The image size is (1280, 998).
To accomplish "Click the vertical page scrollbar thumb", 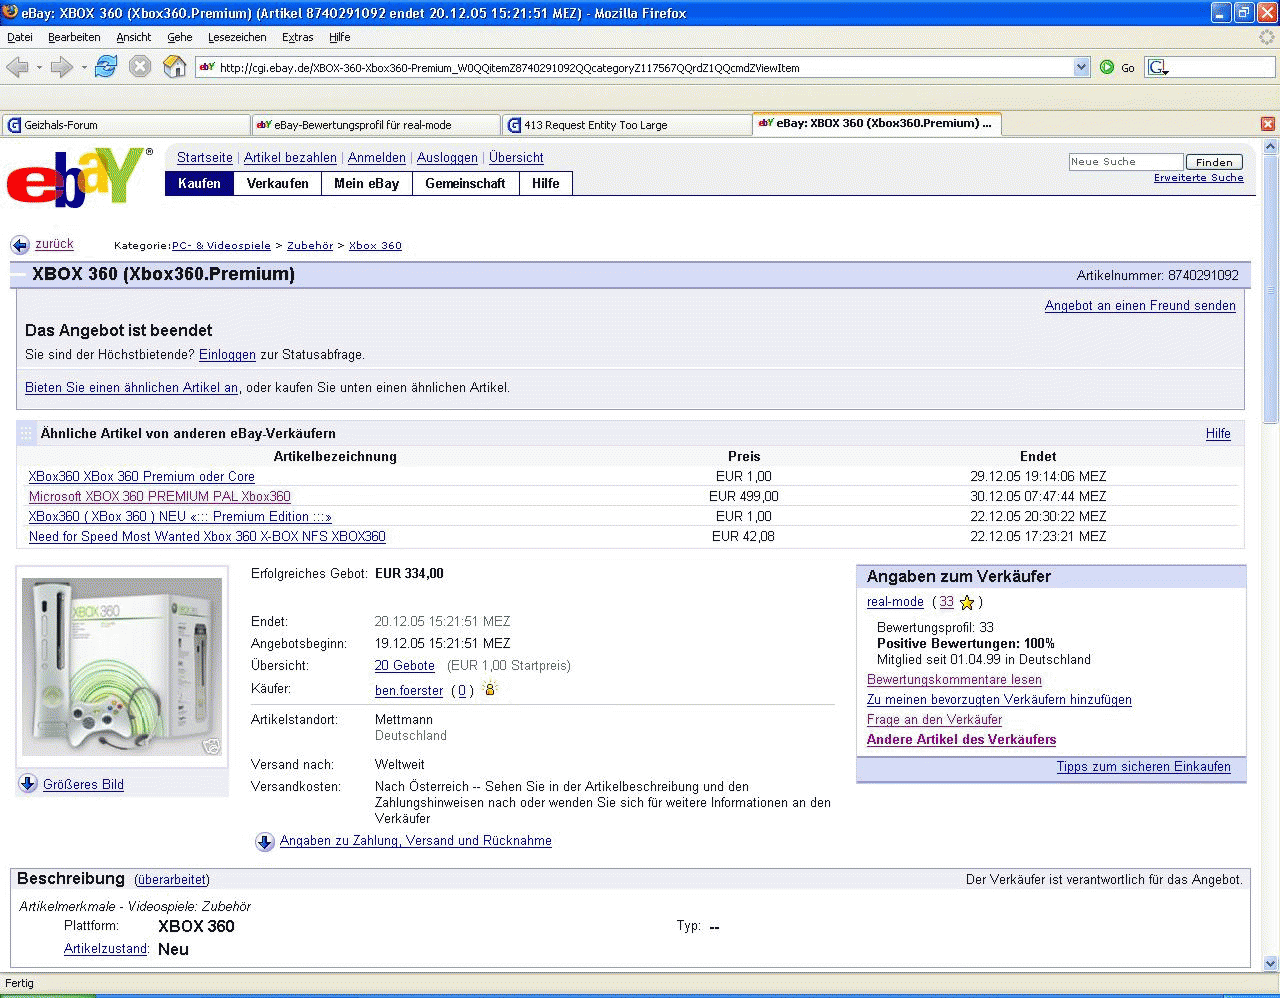I will 1271,290.
